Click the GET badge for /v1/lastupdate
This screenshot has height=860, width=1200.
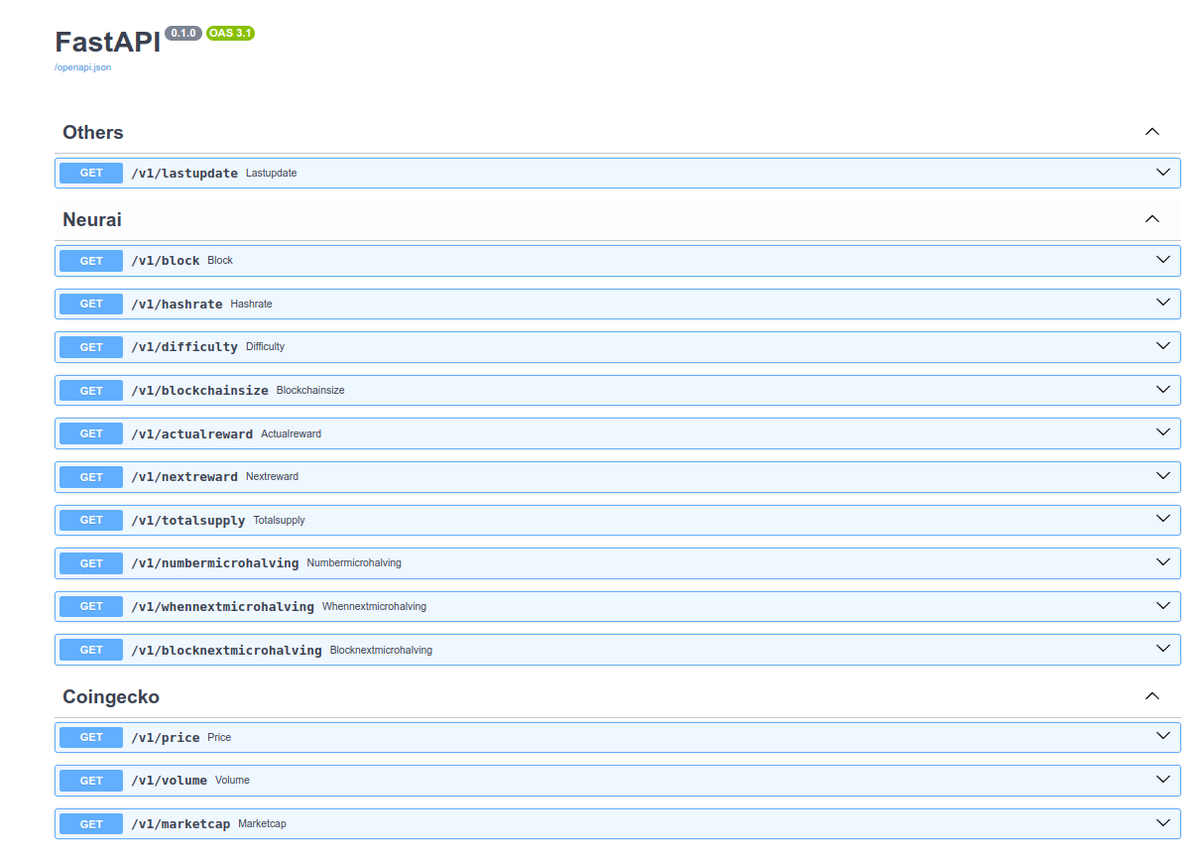(x=91, y=173)
